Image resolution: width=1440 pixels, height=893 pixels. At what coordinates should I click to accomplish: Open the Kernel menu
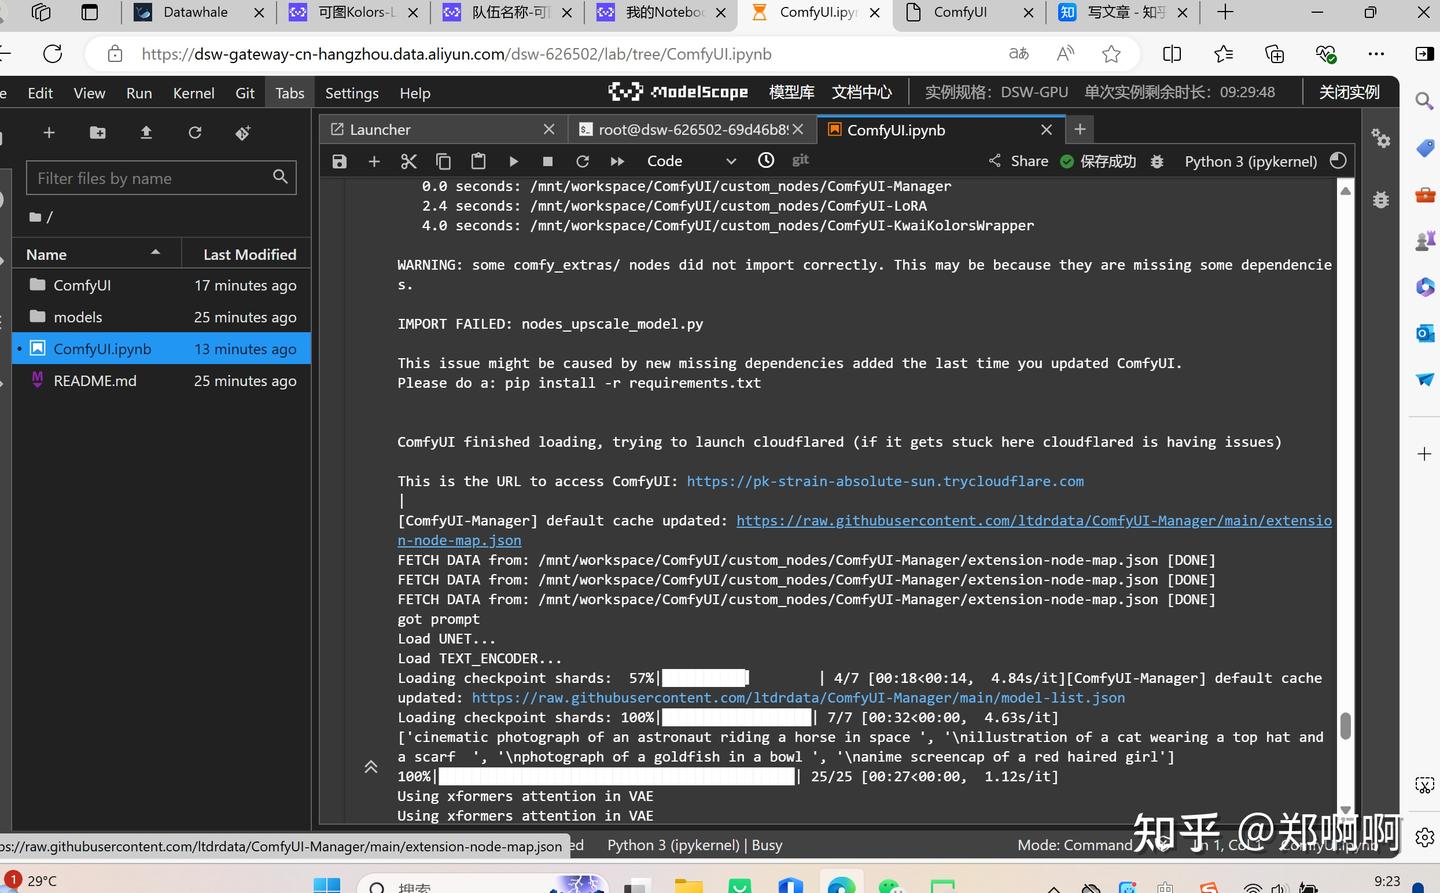pyautogui.click(x=193, y=93)
